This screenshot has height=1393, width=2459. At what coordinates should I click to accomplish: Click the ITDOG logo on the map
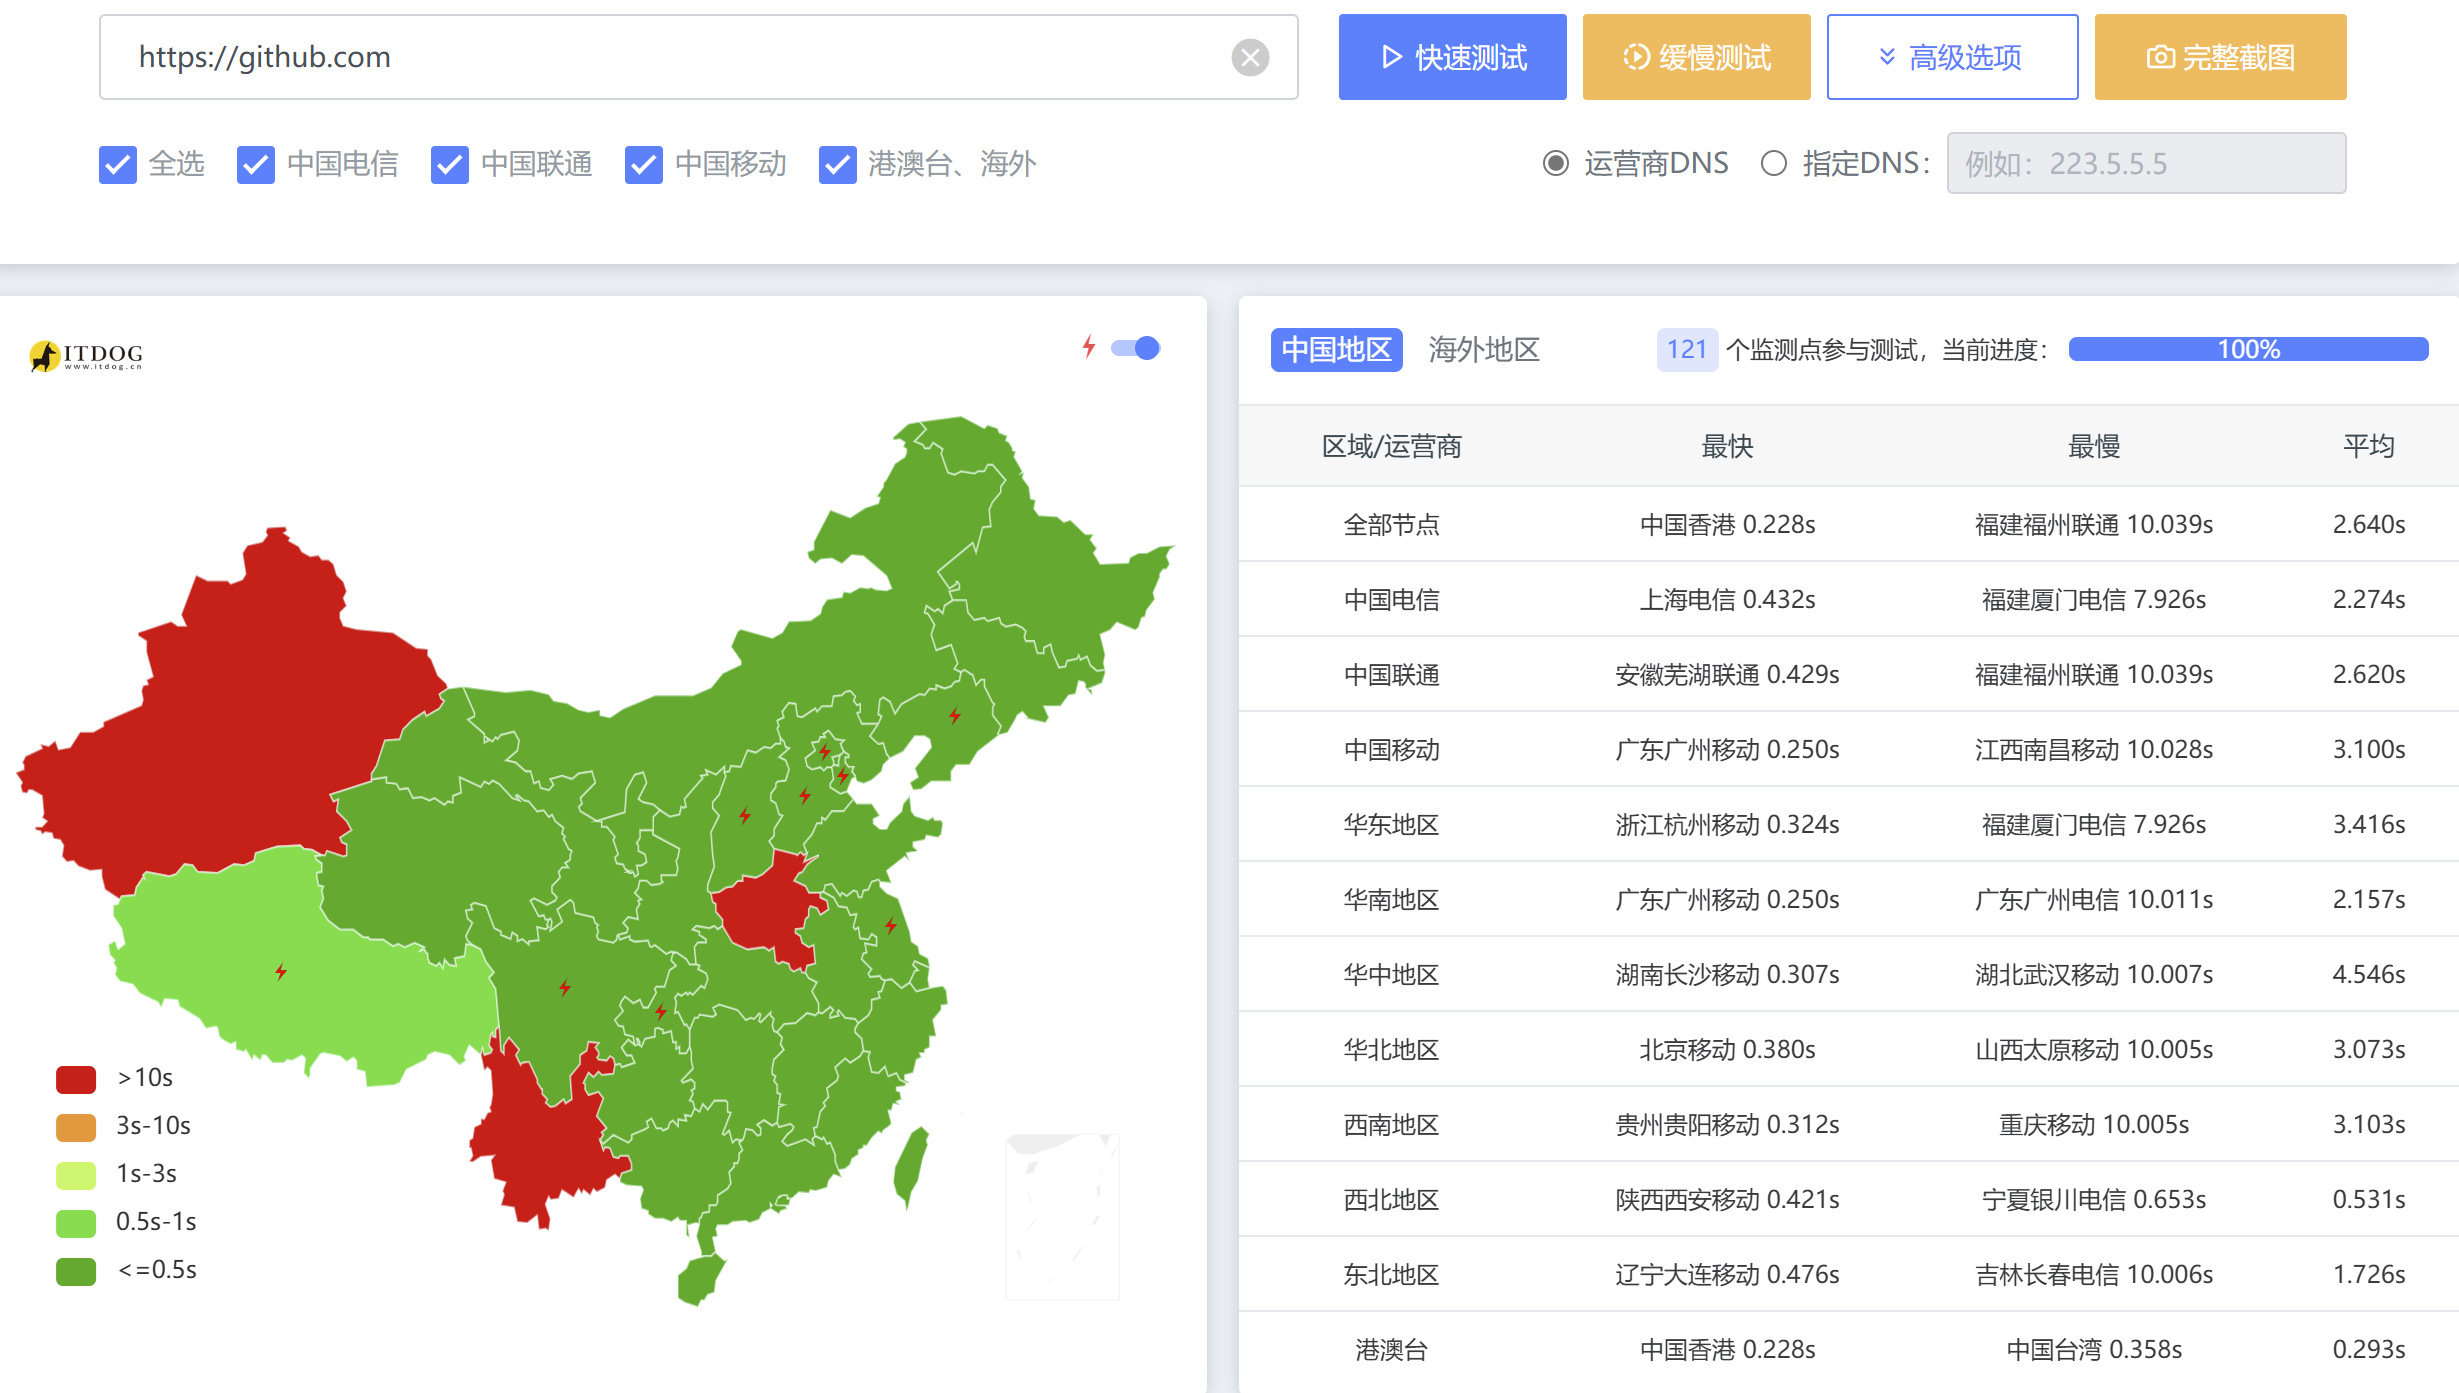(86, 355)
